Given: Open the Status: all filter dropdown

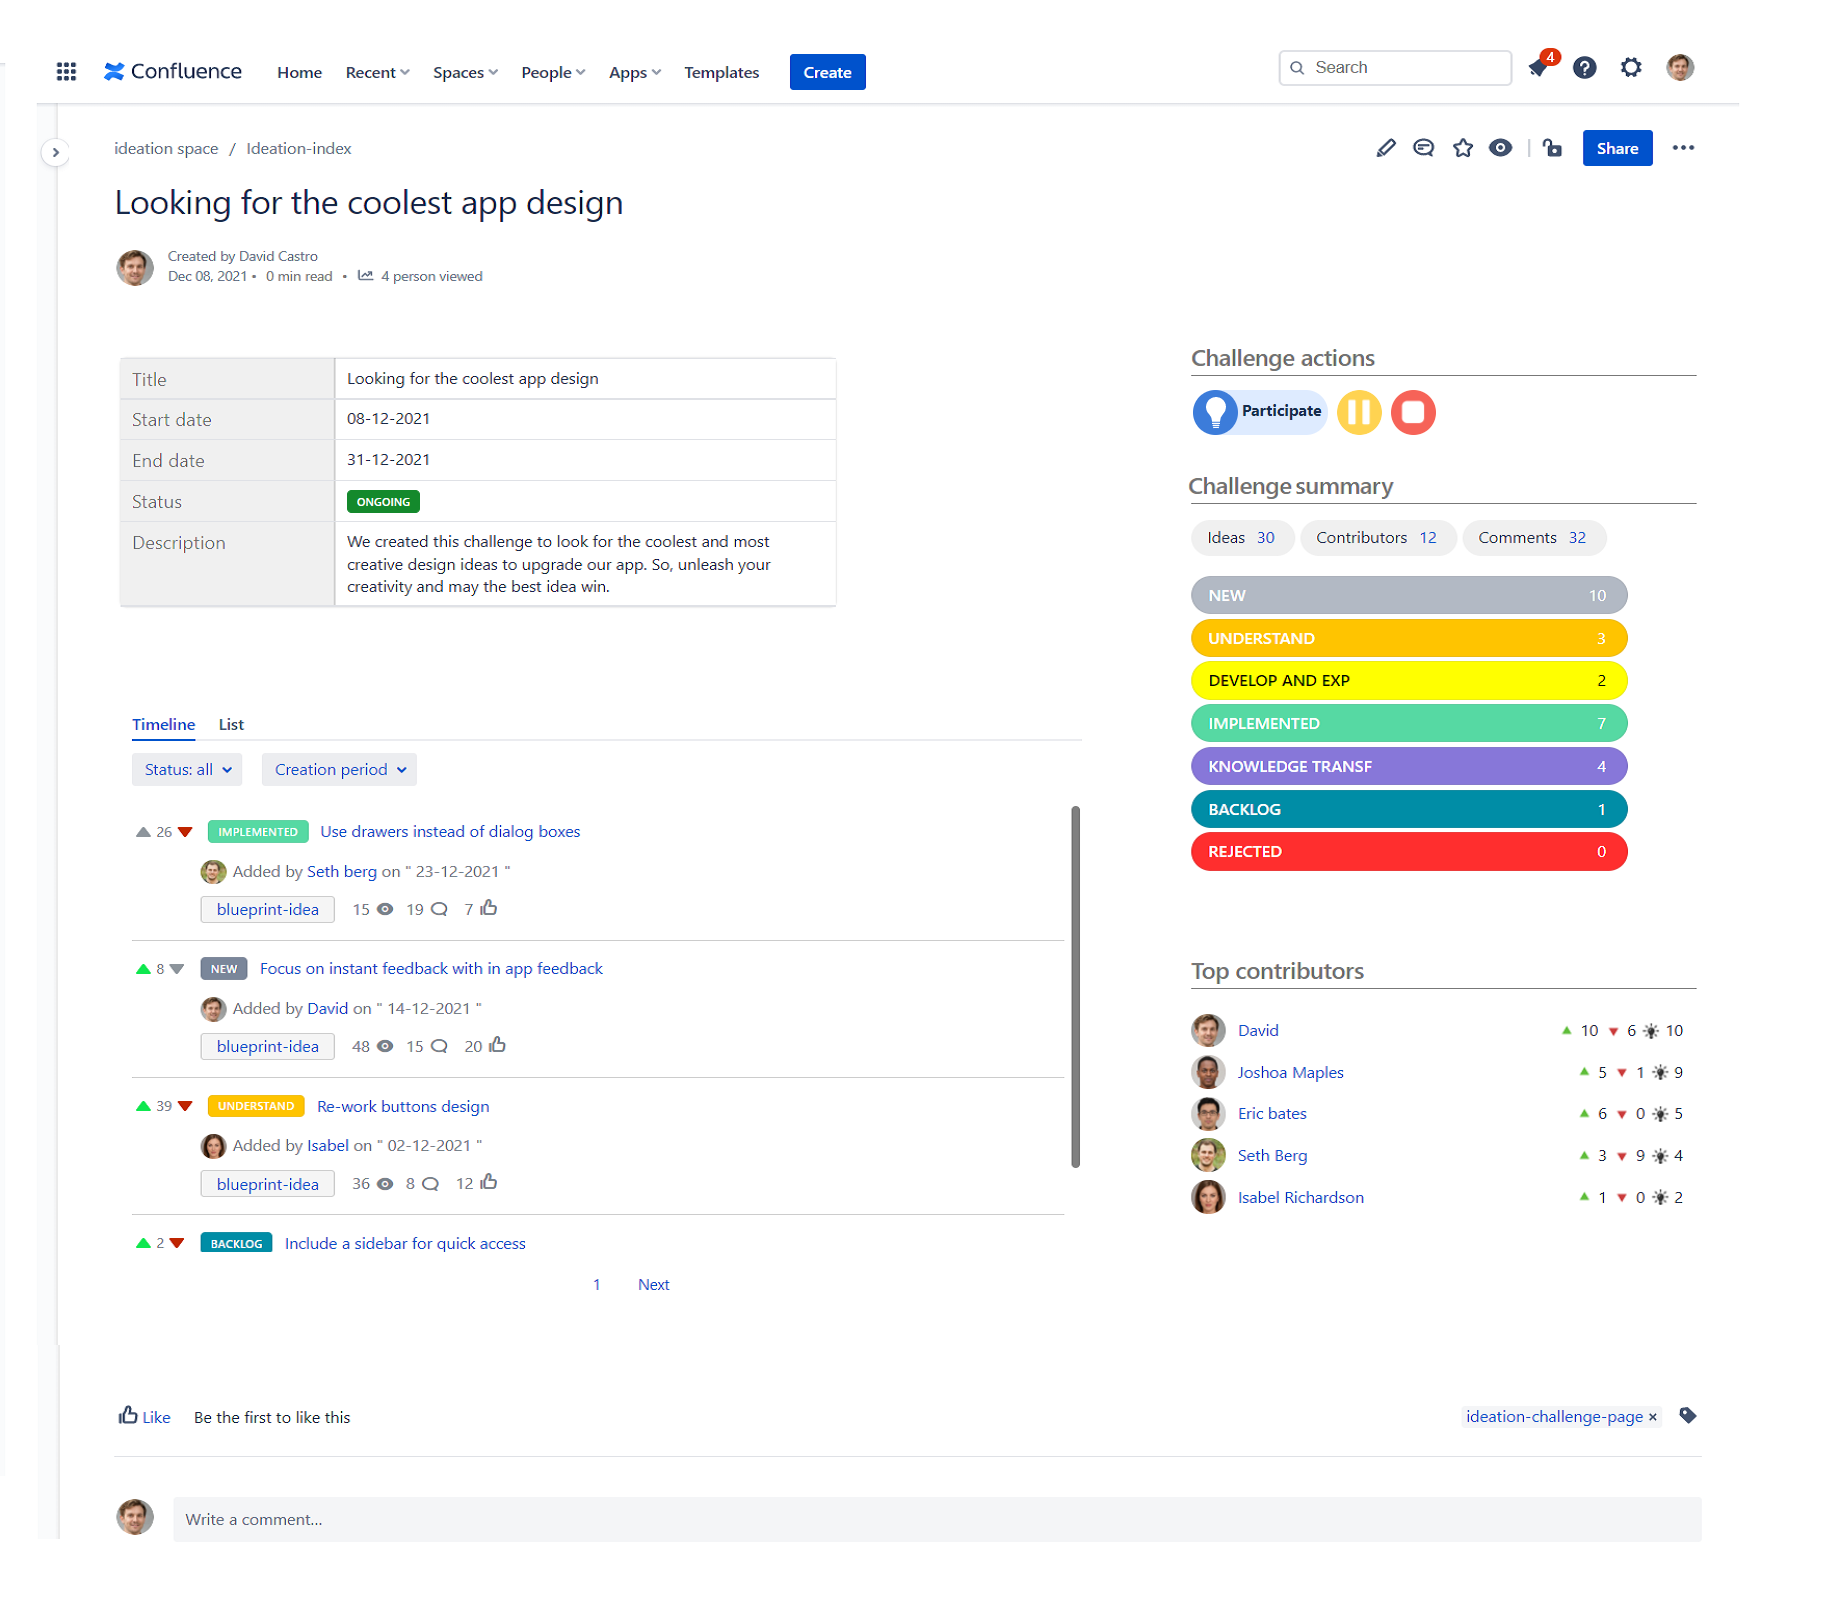Looking at the screenshot, I should pos(186,769).
